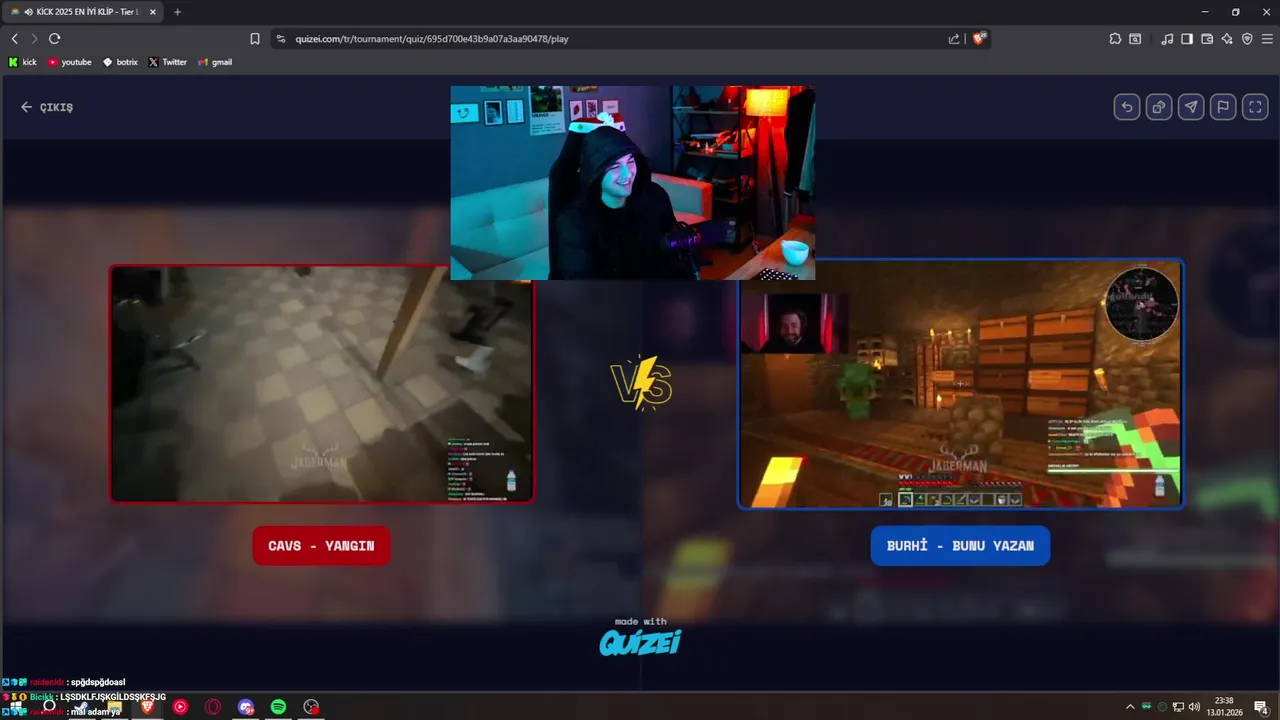This screenshot has width=1280, height=720.
Task: Open Discord from the taskbar
Action: 246,707
